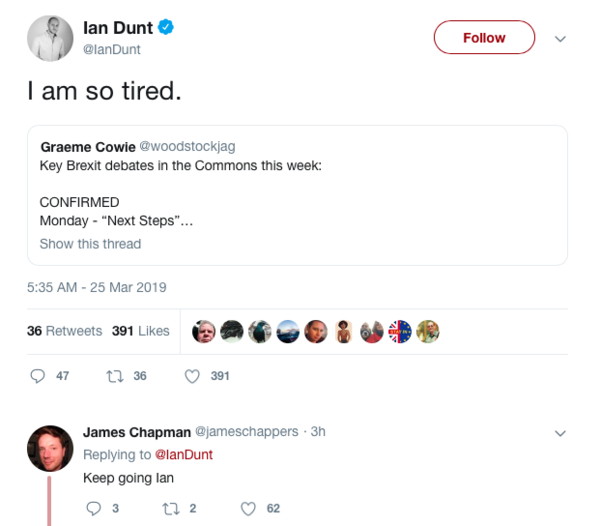Reply to James Chapman's comment
This screenshot has height=526, width=600.
click(x=94, y=508)
